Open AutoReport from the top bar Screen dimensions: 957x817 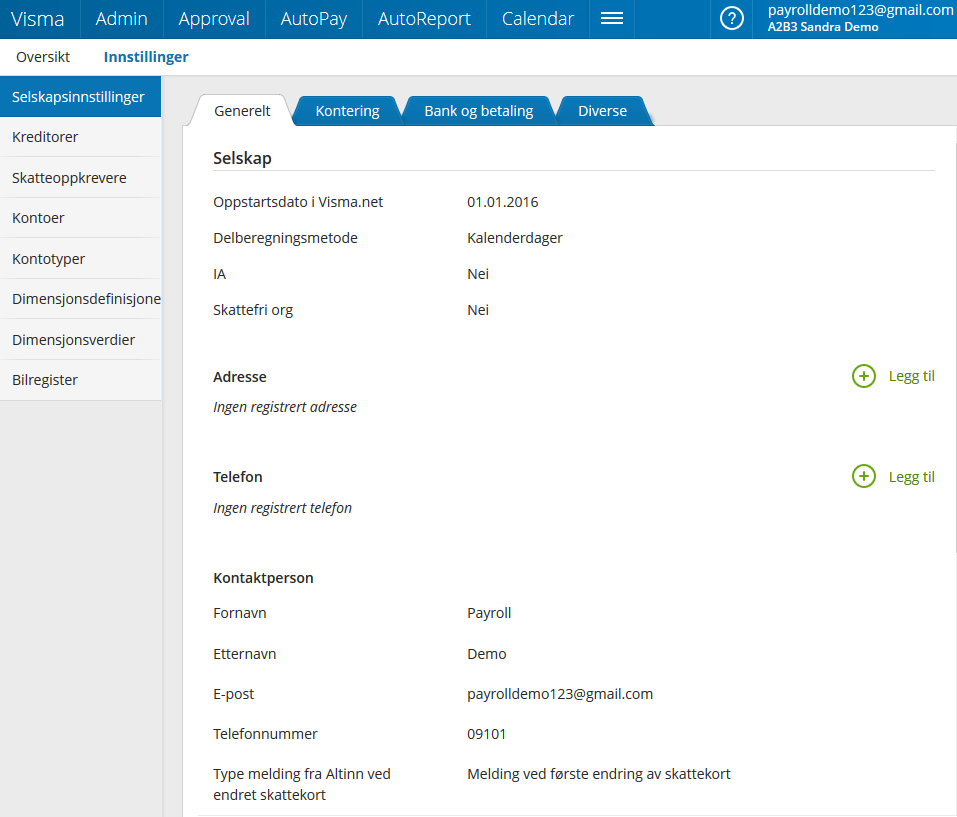tap(424, 19)
